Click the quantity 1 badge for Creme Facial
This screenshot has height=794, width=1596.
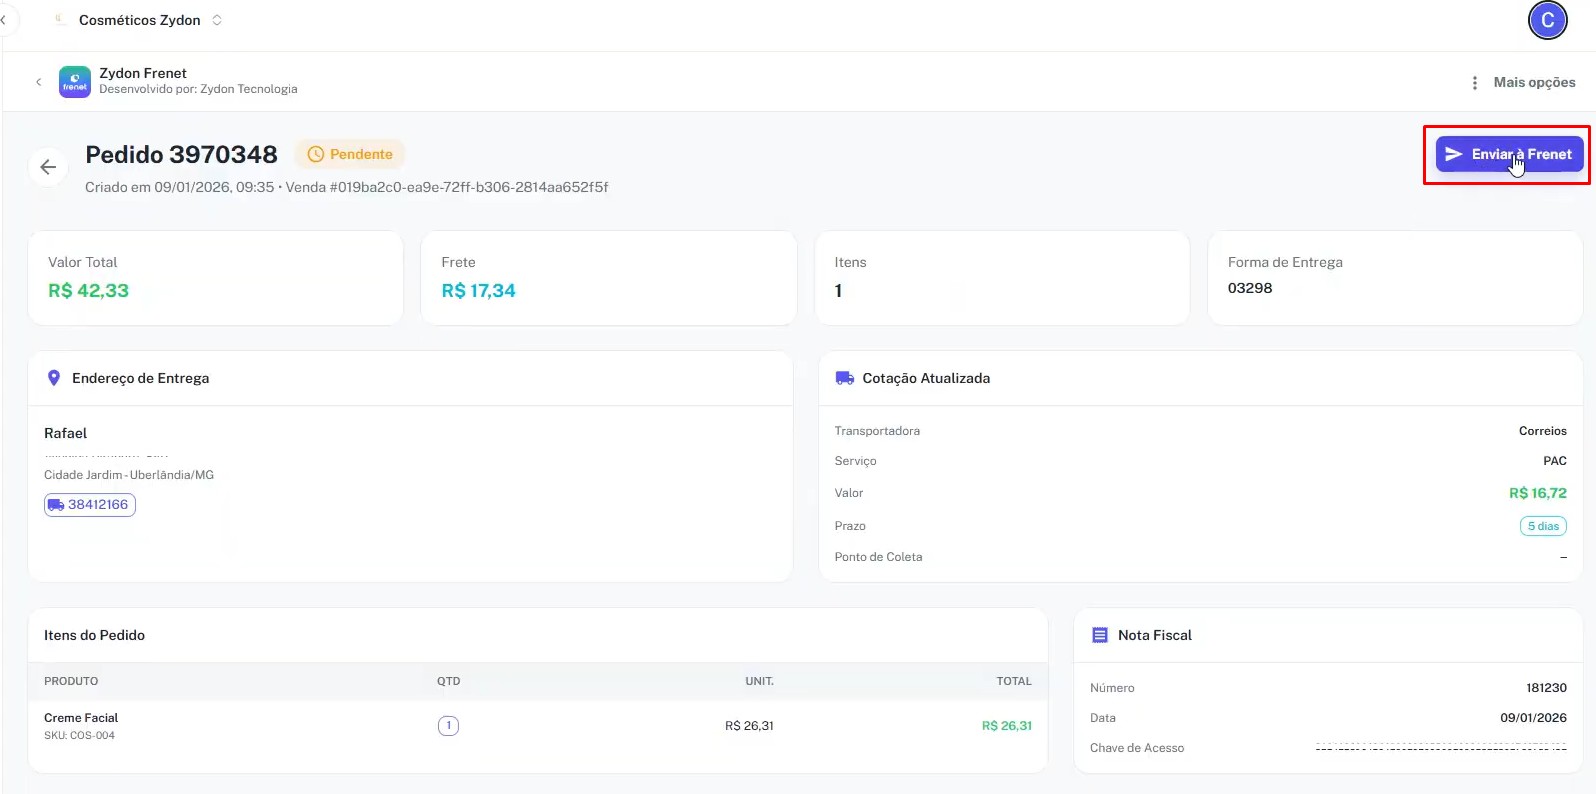(x=448, y=726)
